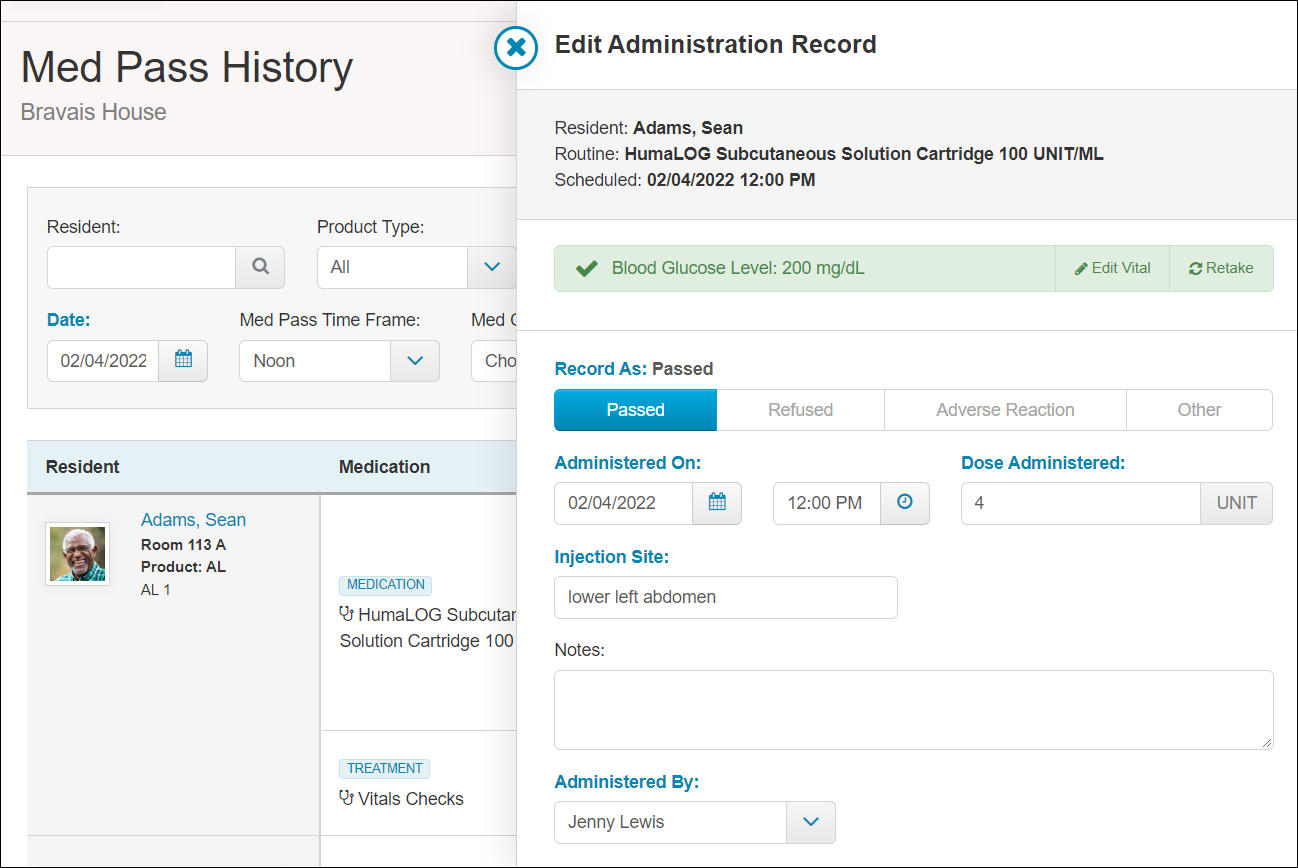Click the search magnifier in the Resident filter
Image resolution: width=1298 pixels, height=868 pixels.
tap(260, 267)
